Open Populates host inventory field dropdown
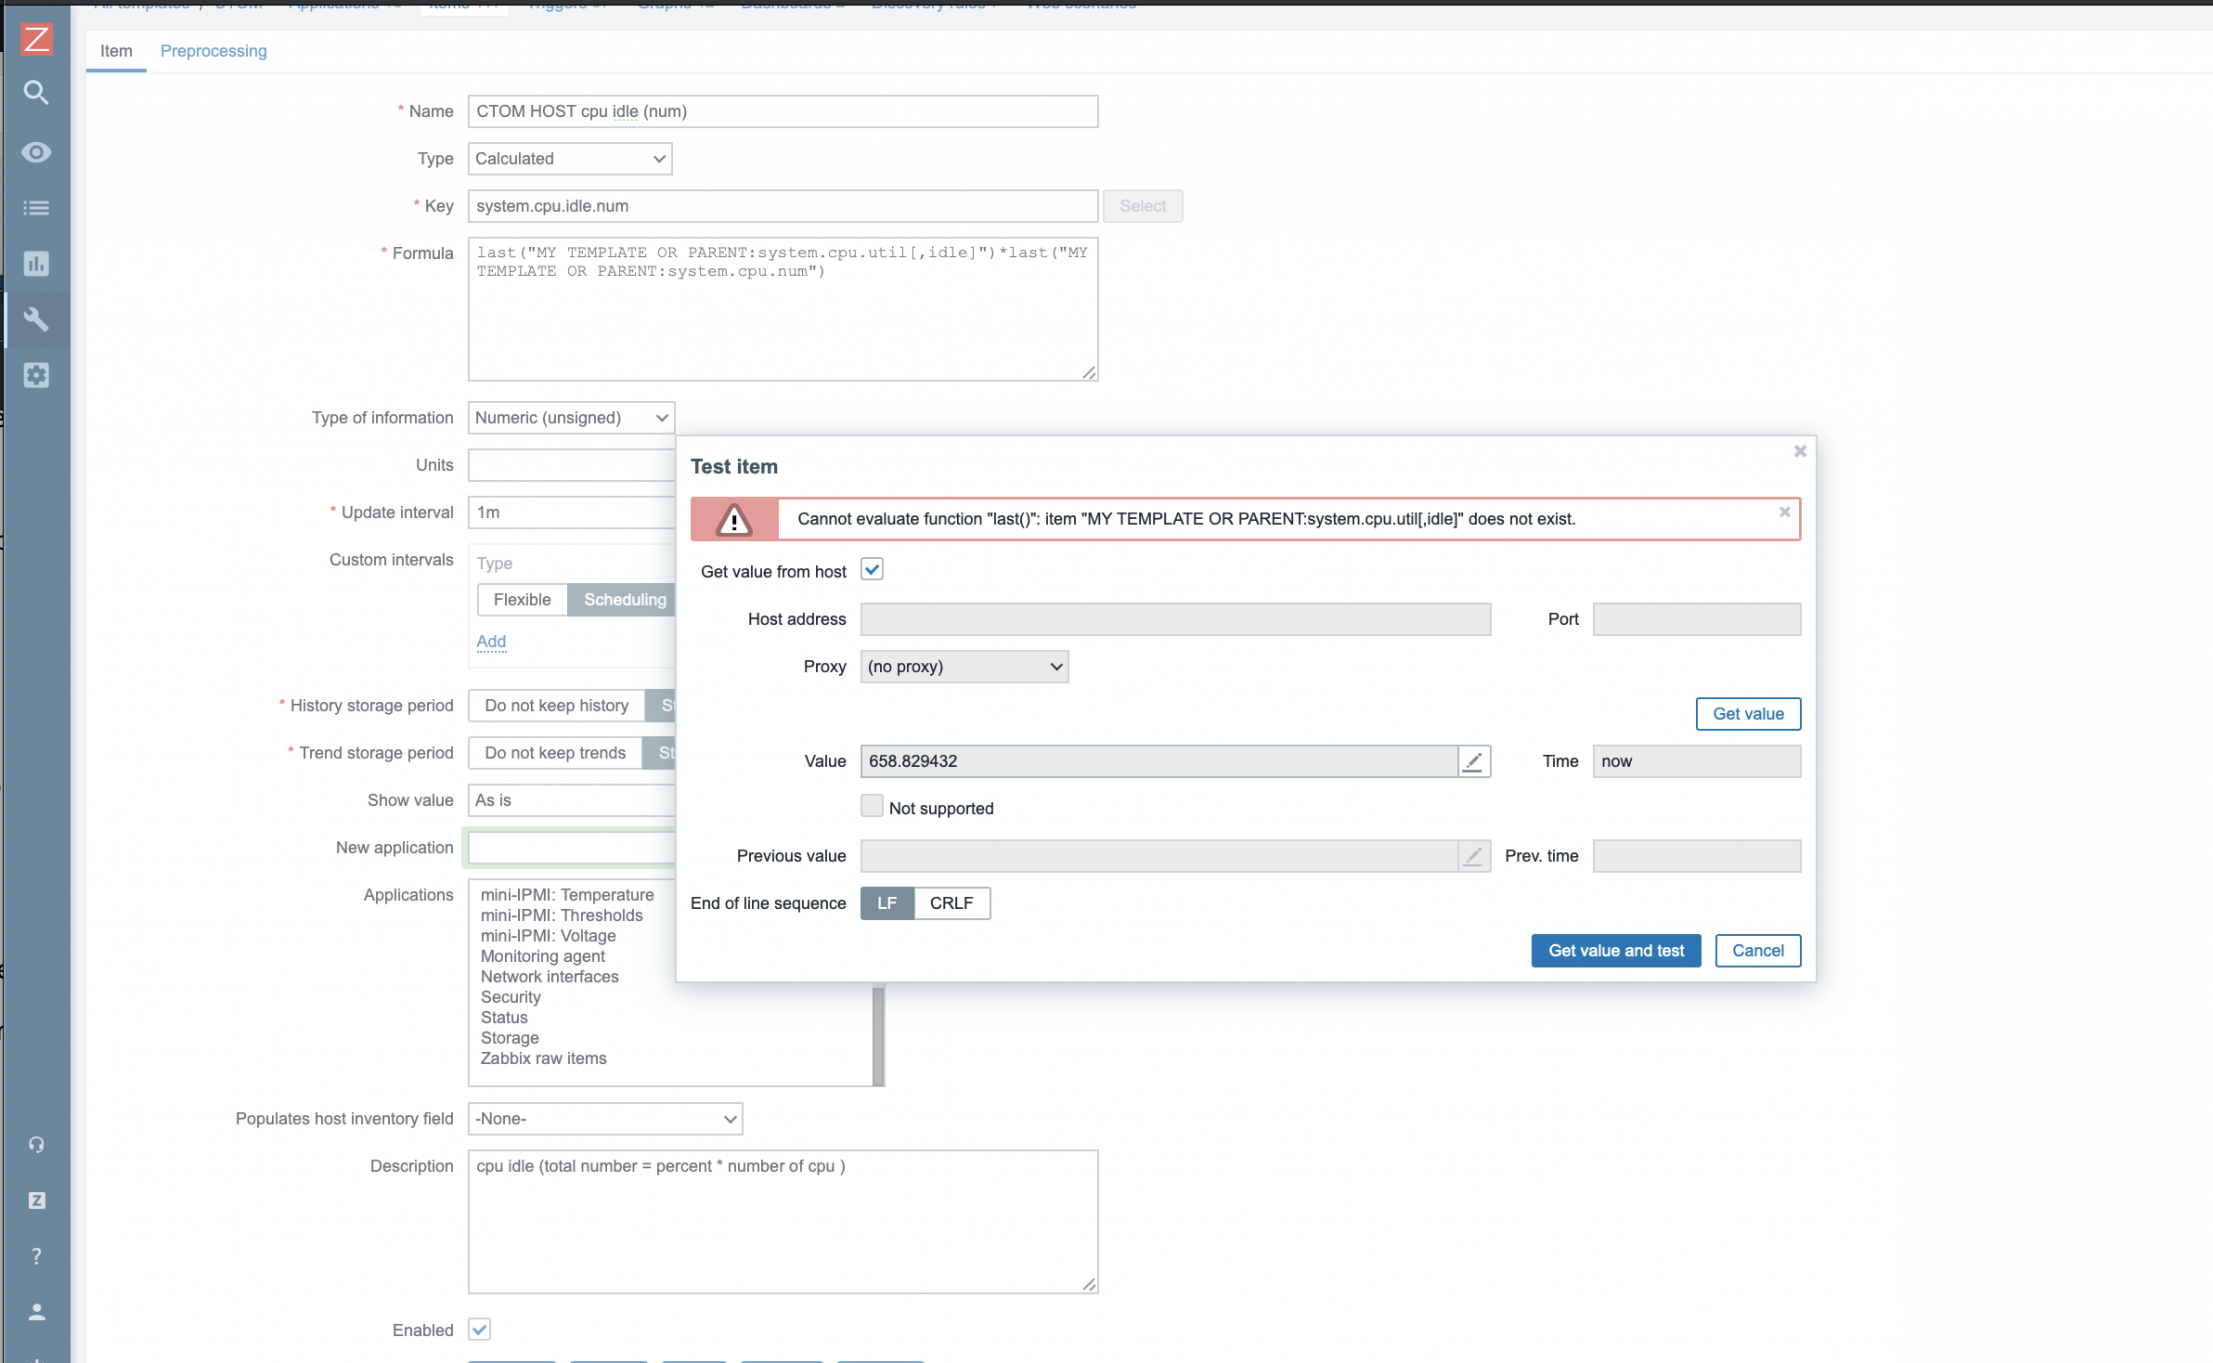 (605, 1118)
